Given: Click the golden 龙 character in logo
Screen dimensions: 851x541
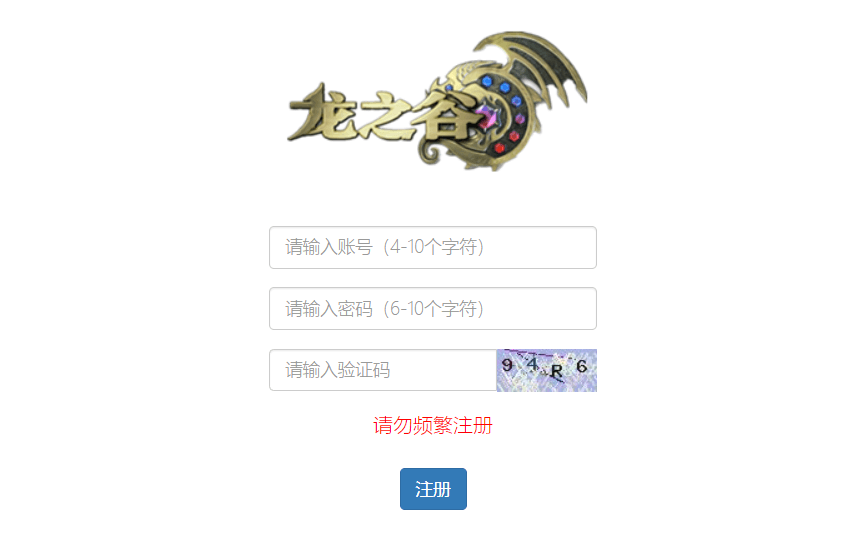Looking at the screenshot, I should [322, 113].
